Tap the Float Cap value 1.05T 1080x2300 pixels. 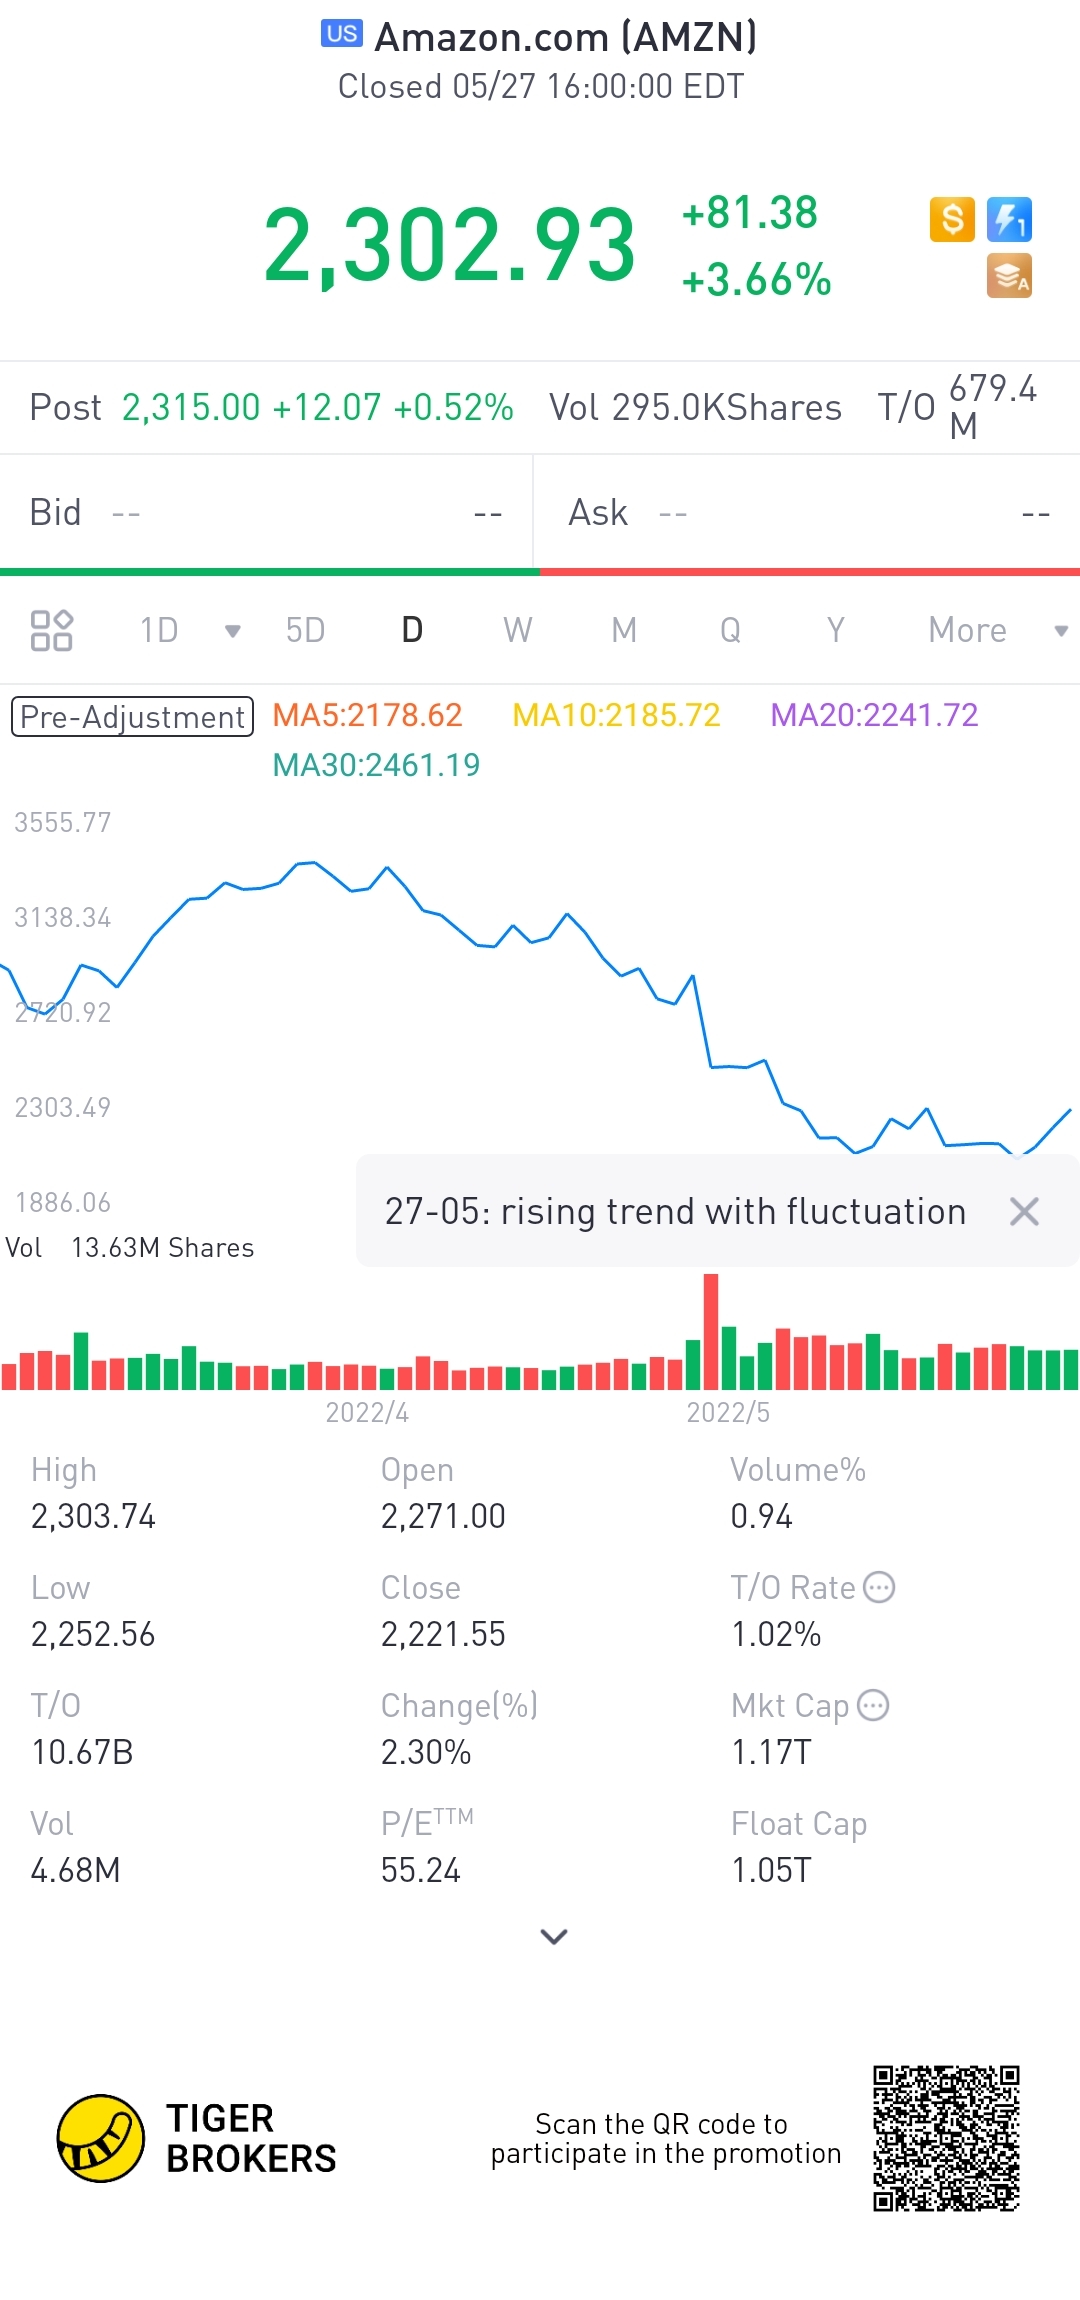tap(771, 1870)
